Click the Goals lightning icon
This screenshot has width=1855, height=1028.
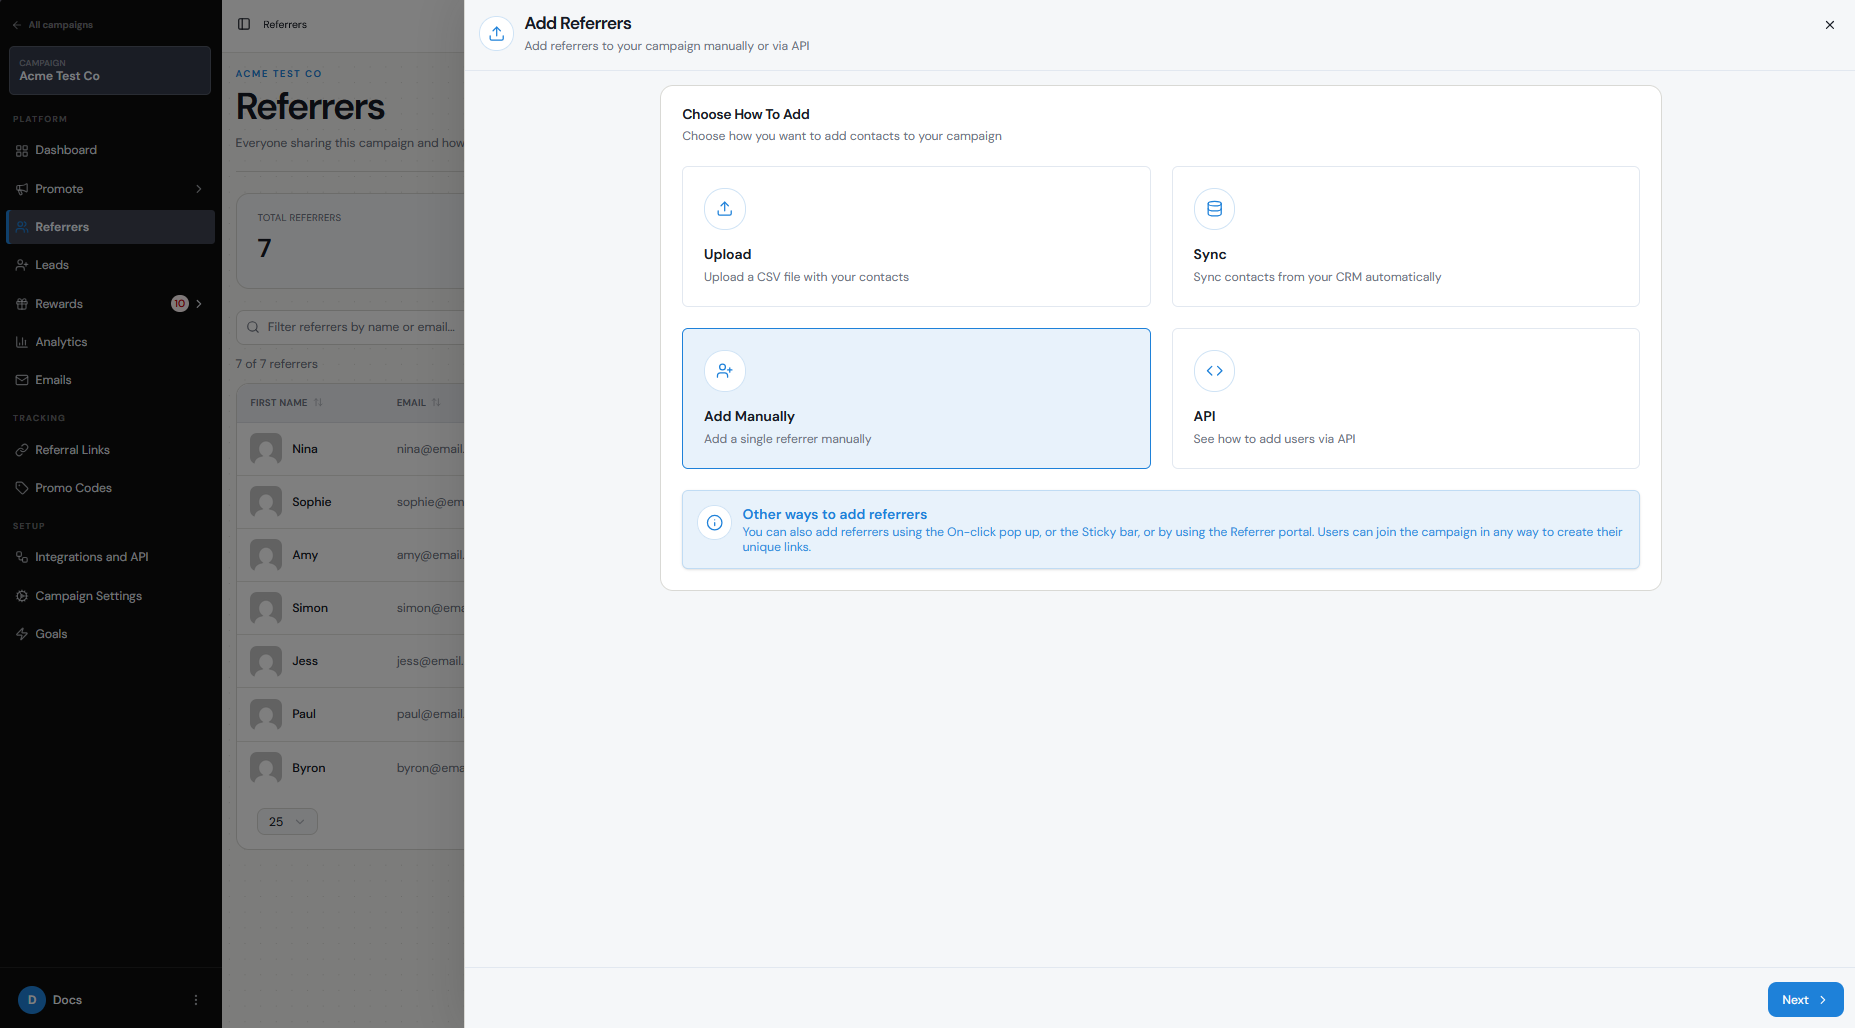pyautogui.click(x=22, y=634)
